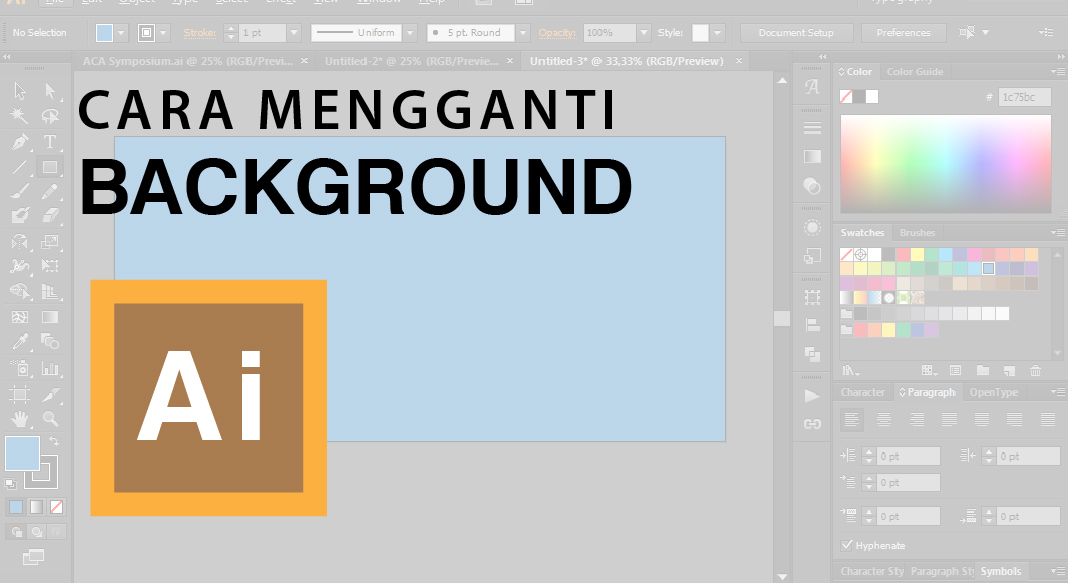Toggle the Hyphenate checkbox
The height and width of the screenshot is (583, 1068).
click(847, 545)
